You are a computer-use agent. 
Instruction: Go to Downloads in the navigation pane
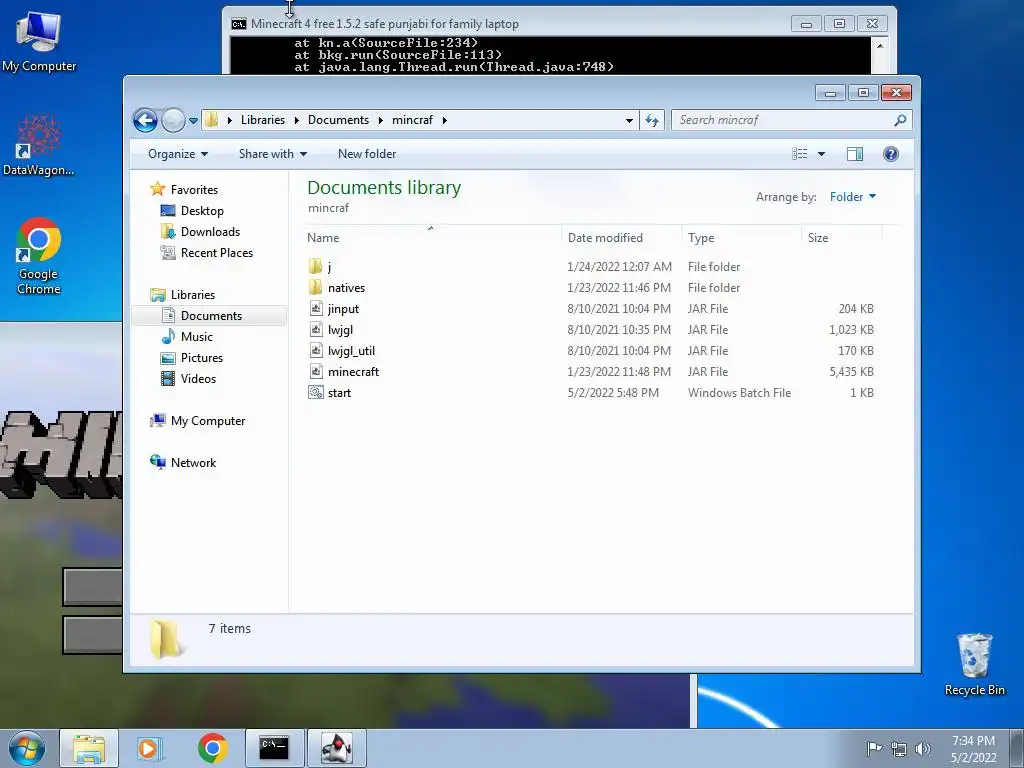click(200, 232)
